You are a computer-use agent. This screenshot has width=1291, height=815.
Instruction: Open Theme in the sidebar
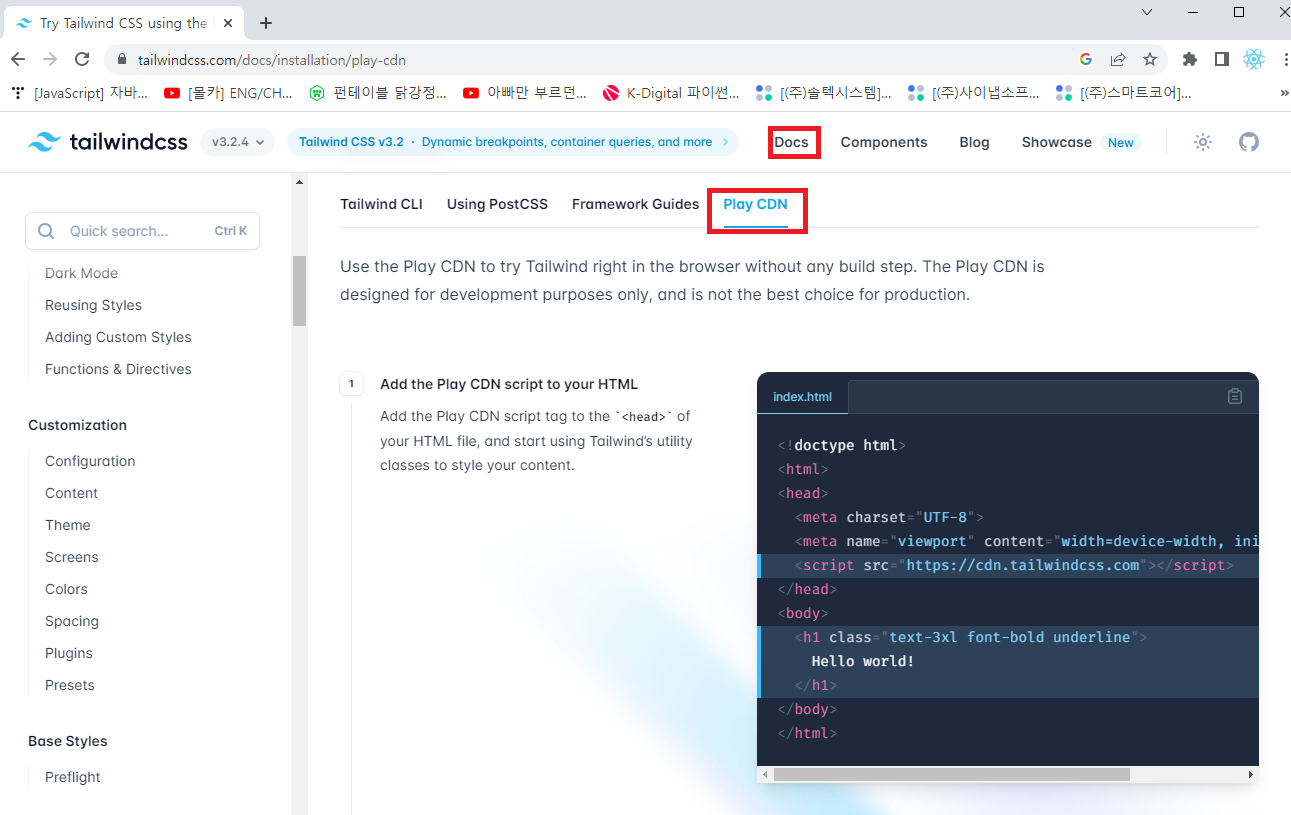(67, 525)
